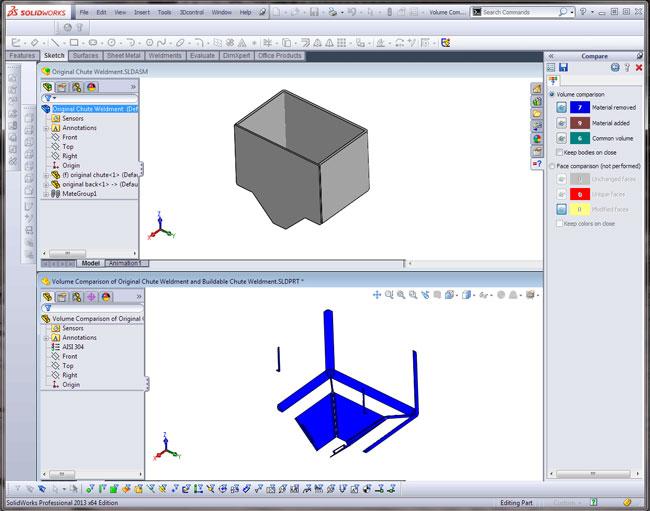Select Face comparison radio button
This screenshot has width=650, height=511.
pyautogui.click(x=552, y=165)
